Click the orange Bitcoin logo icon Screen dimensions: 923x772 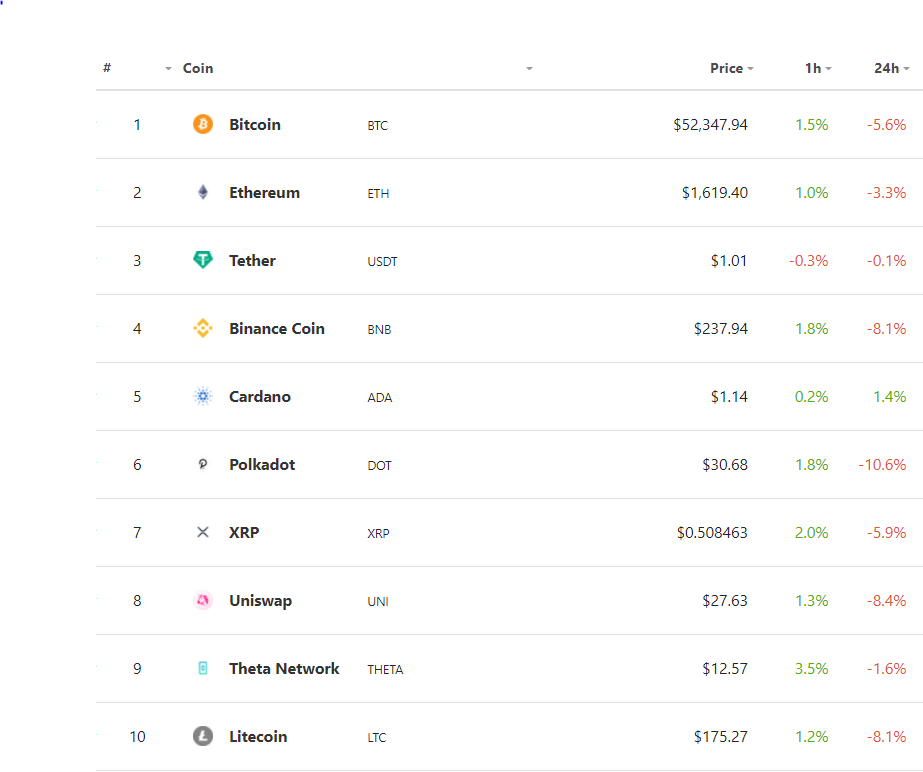pos(203,125)
